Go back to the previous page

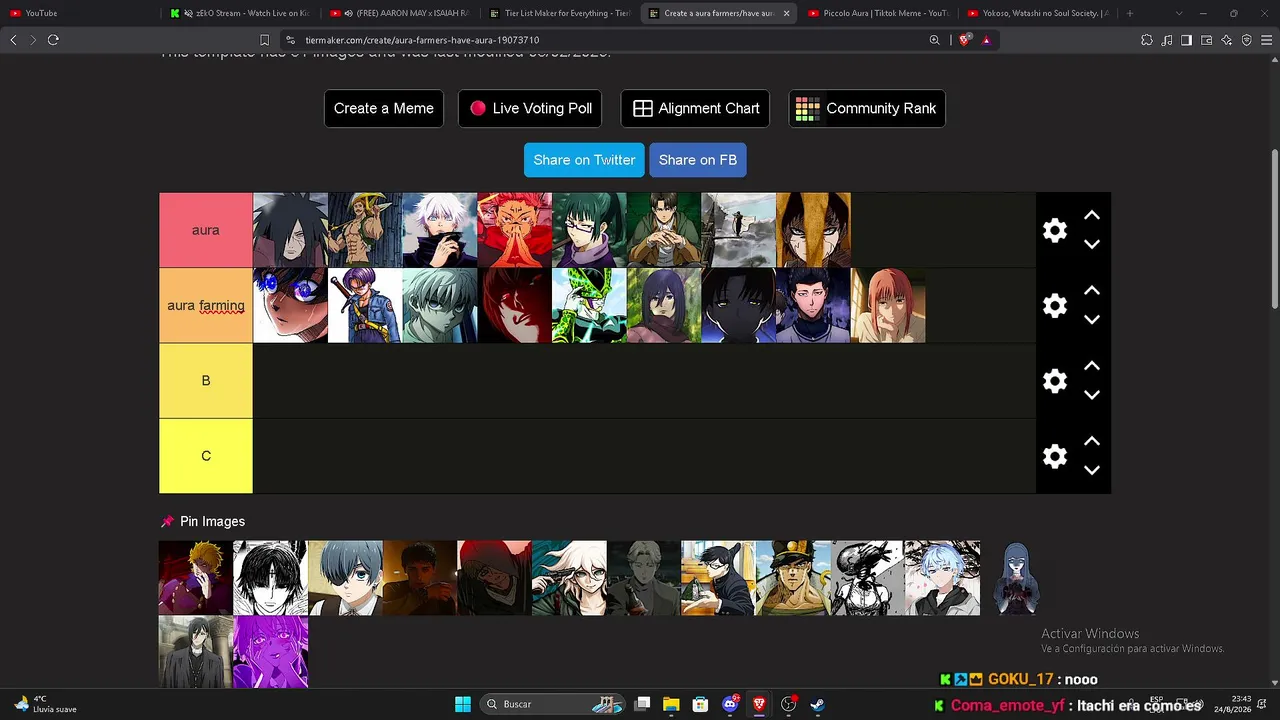tap(13, 40)
